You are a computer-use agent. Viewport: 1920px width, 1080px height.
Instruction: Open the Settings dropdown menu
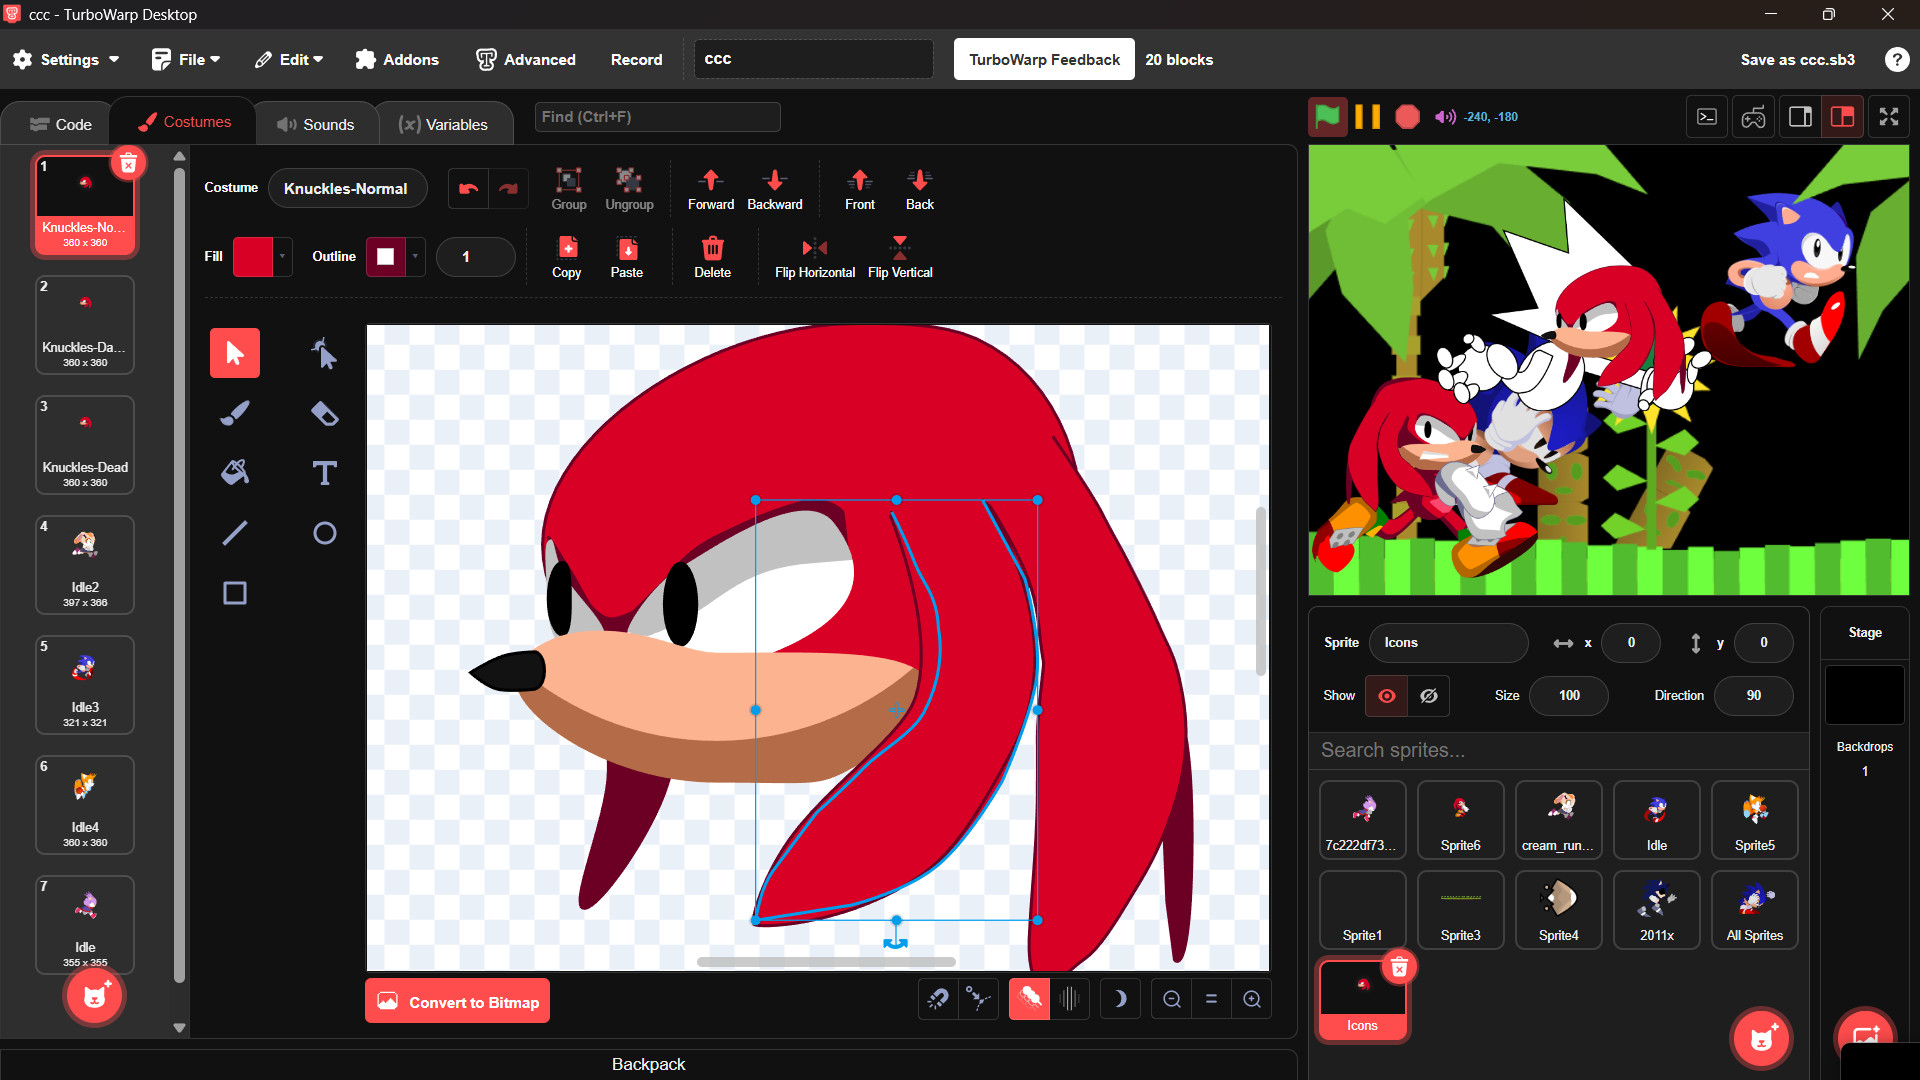[66, 59]
